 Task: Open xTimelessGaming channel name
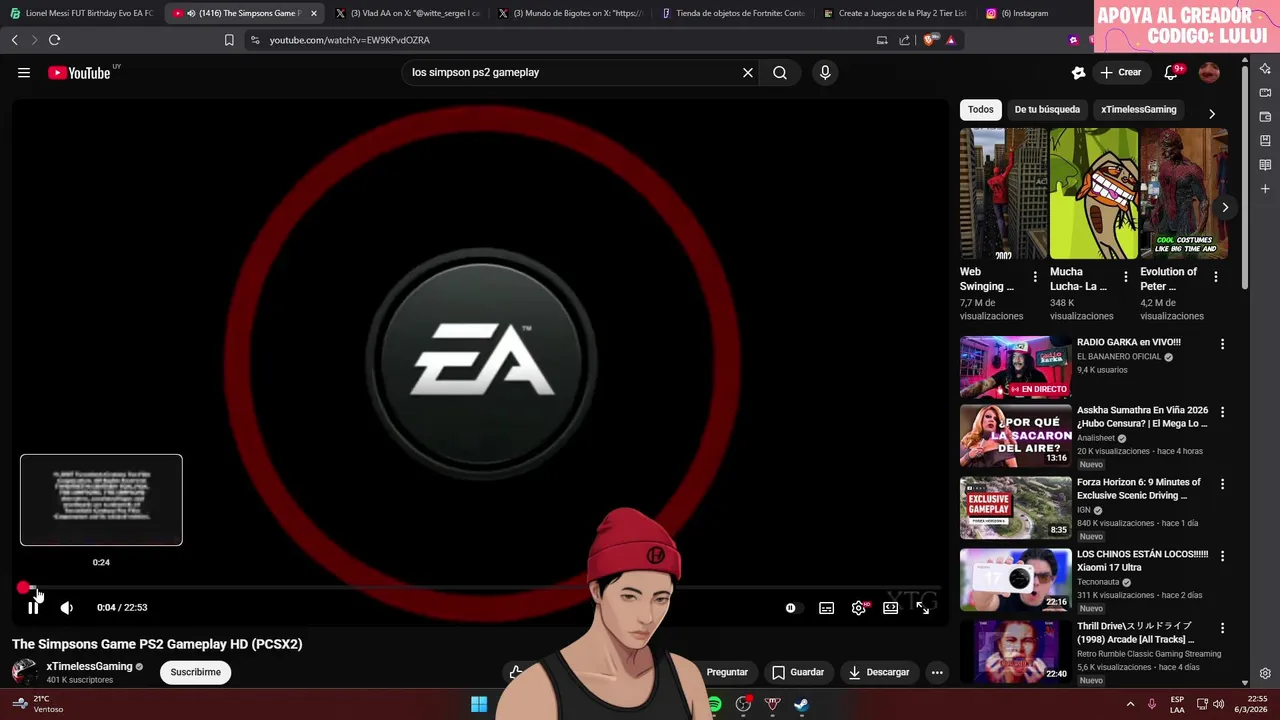coord(89,666)
